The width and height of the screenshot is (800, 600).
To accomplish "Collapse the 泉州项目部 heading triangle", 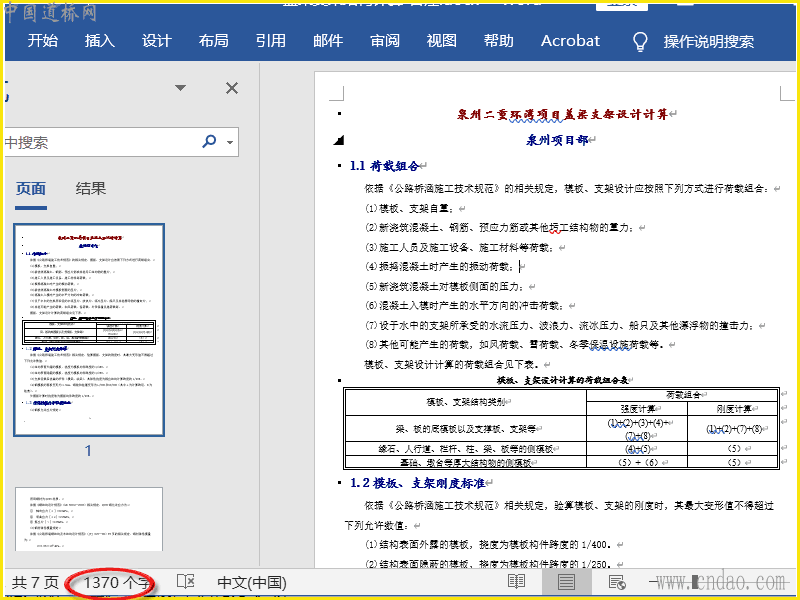I will [338, 140].
